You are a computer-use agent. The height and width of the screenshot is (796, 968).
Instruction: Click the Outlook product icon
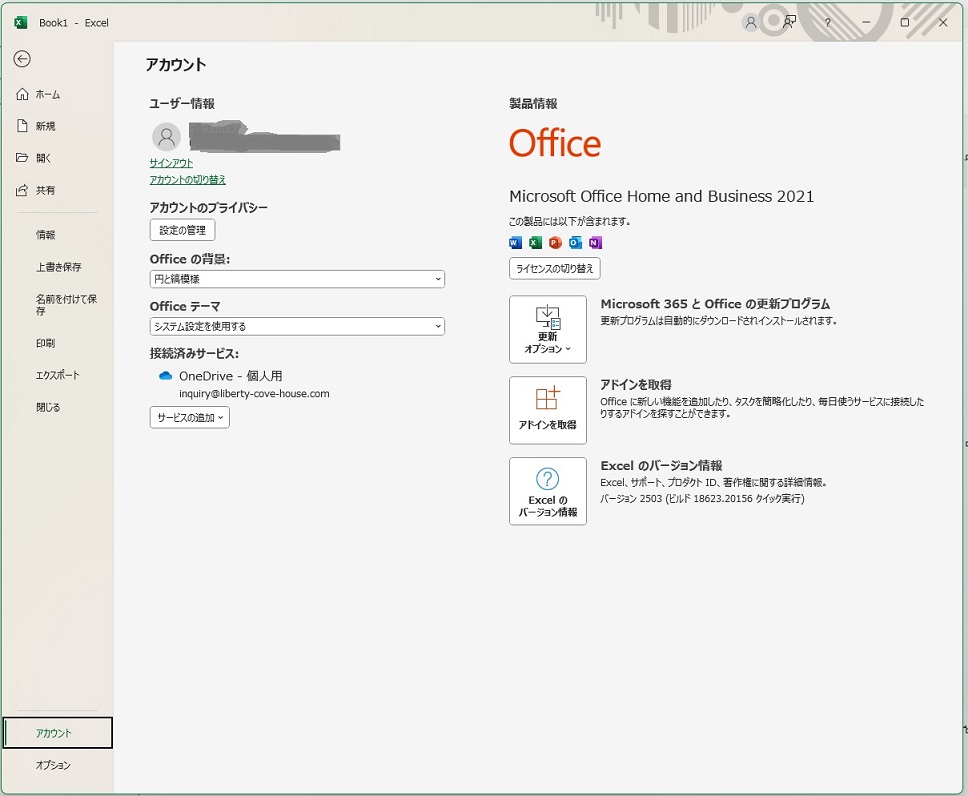pyautogui.click(x=575, y=243)
